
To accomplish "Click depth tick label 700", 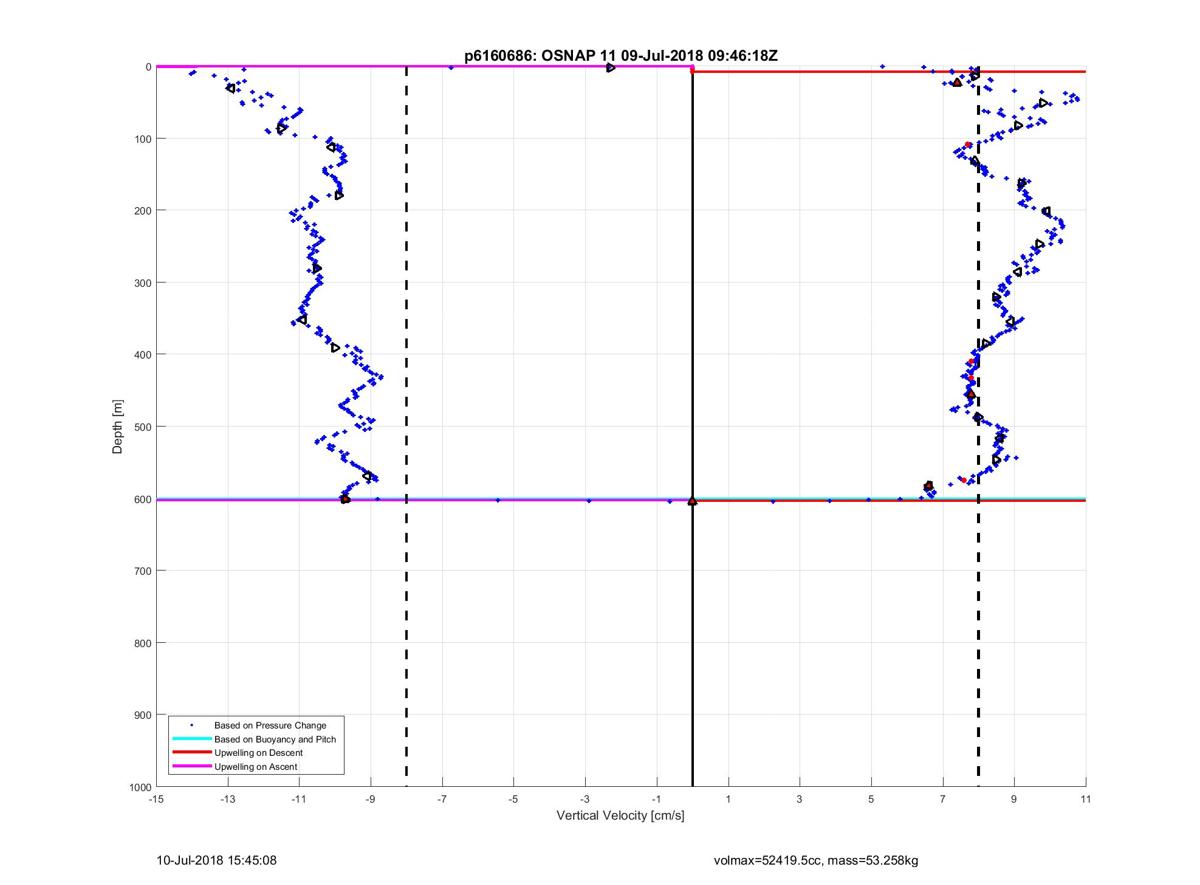I will (141, 571).
